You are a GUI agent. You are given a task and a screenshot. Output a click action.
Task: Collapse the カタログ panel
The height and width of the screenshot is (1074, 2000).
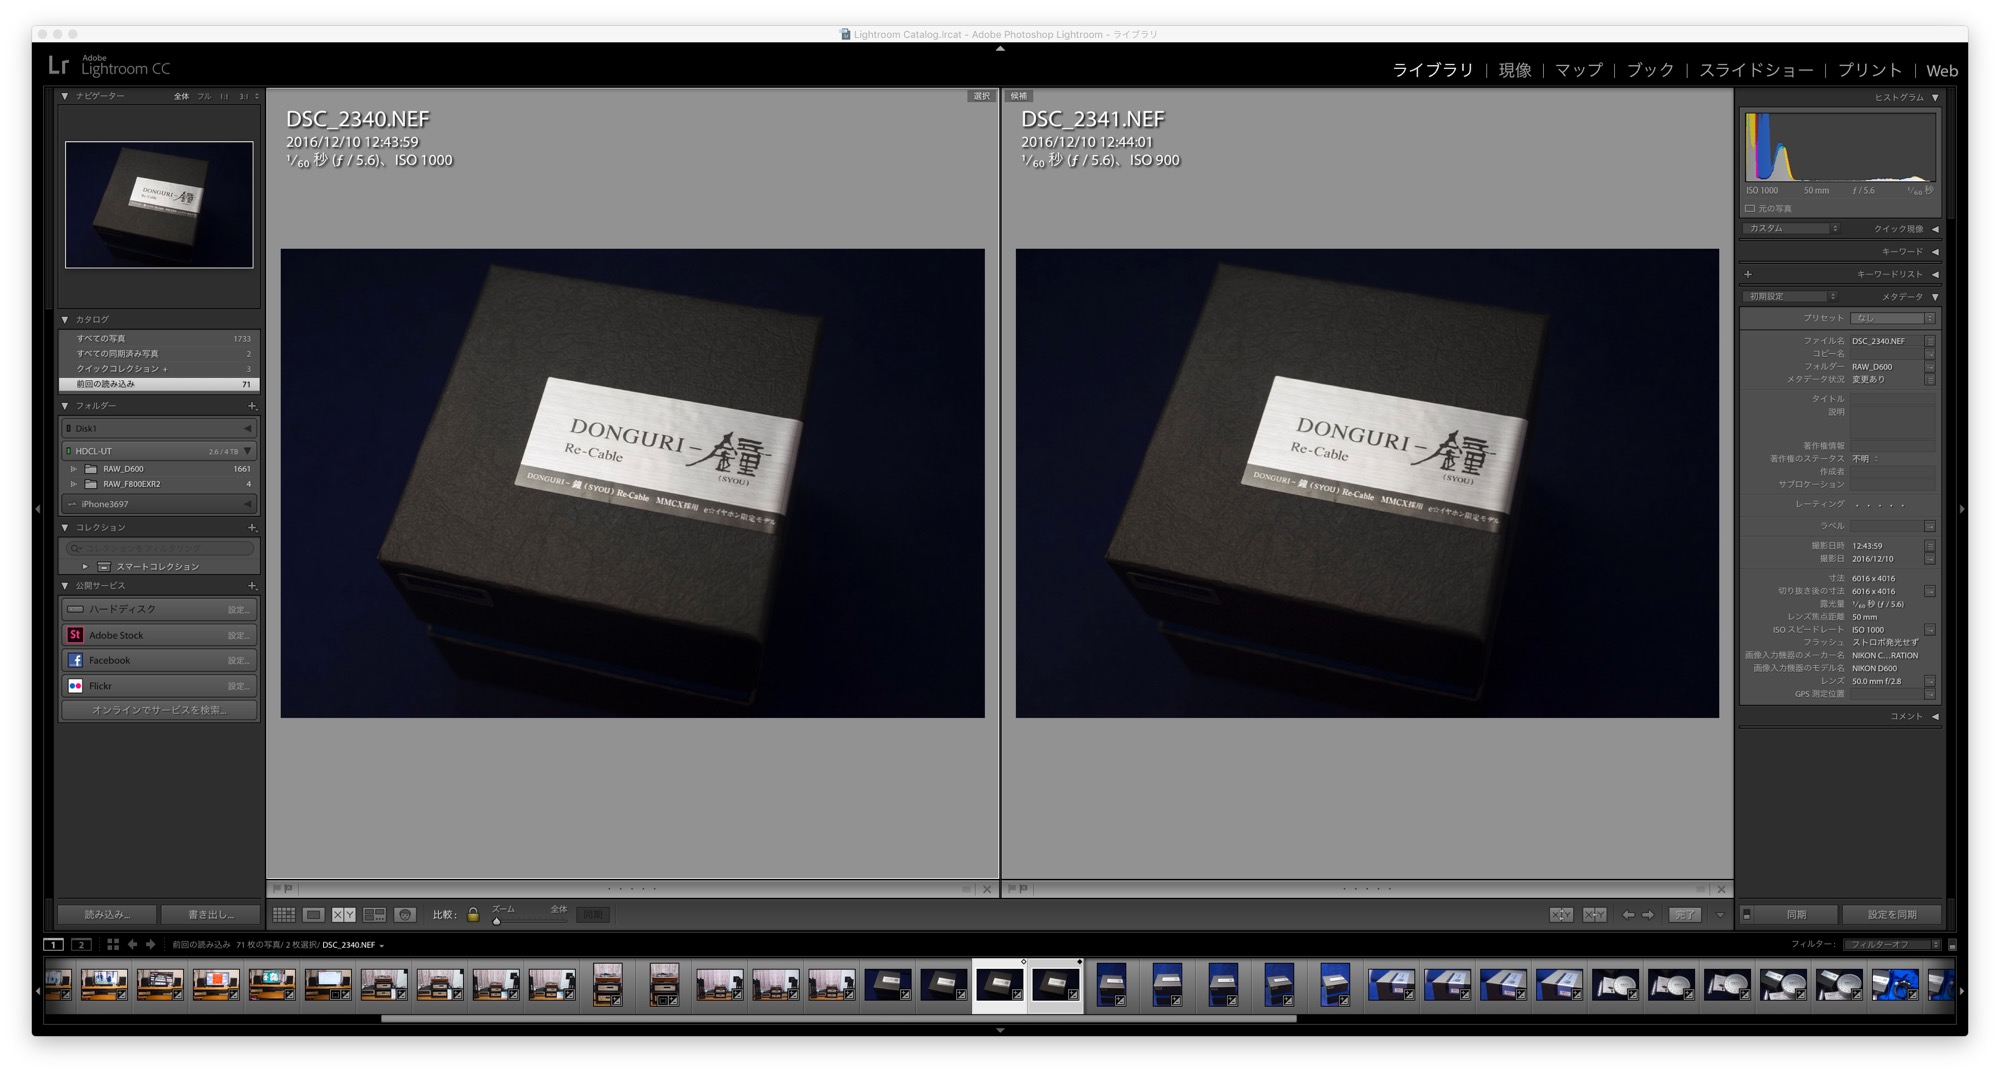pos(65,319)
